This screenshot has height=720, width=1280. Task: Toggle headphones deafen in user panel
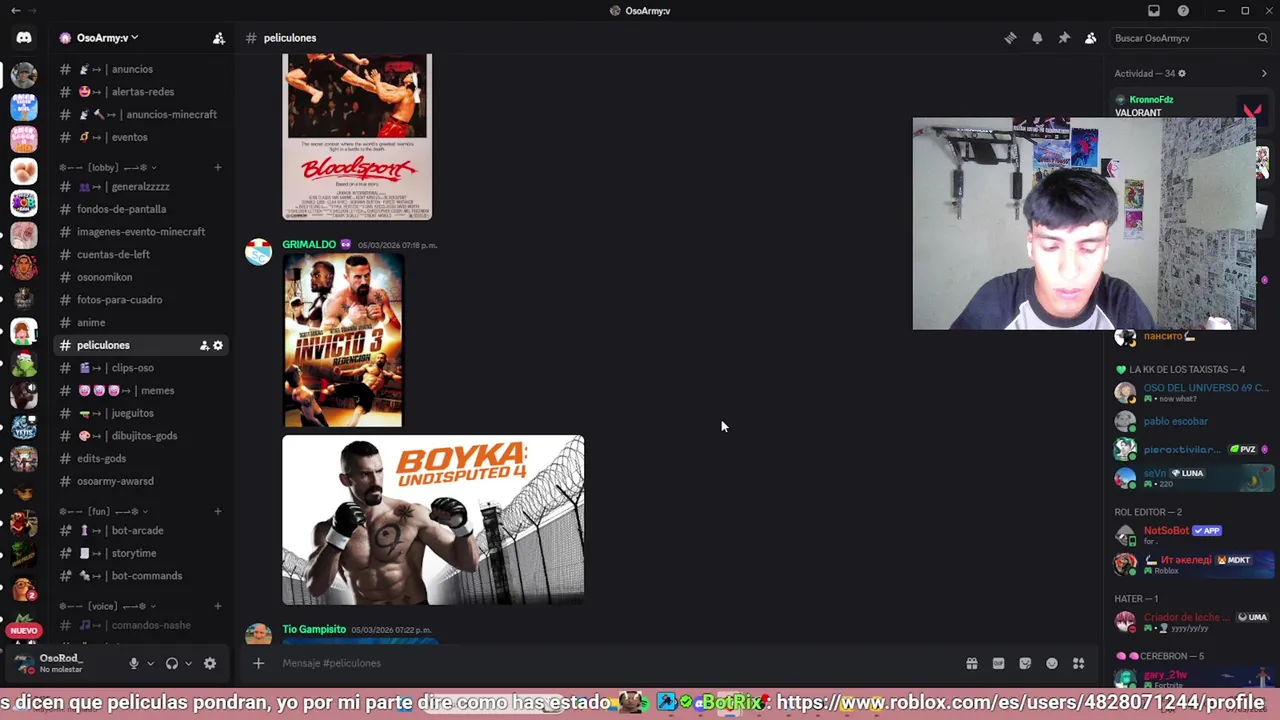click(172, 663)
